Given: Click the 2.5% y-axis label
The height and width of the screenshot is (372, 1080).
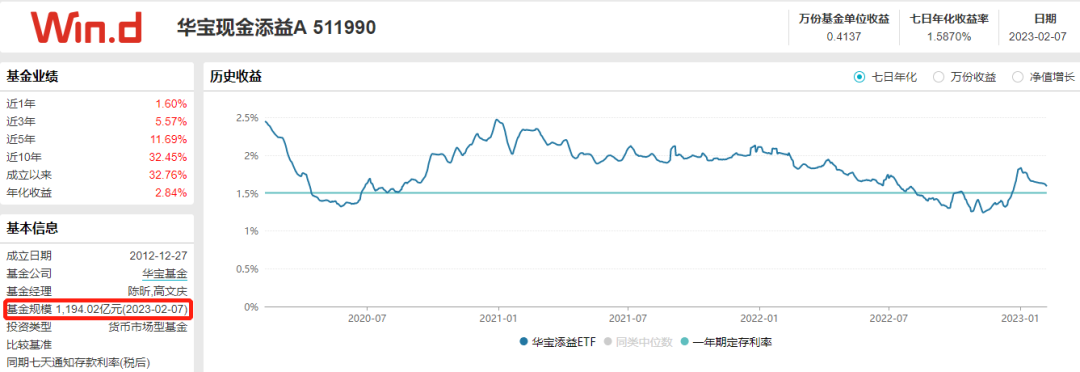Looking at the screenshot, I should (247, 118).
